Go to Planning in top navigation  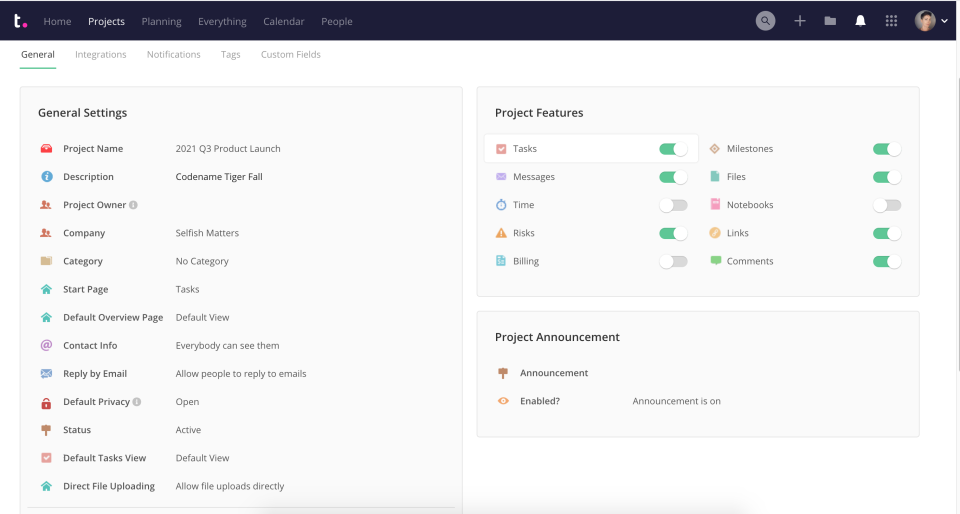pyautogui.click(x=161, y=21)
